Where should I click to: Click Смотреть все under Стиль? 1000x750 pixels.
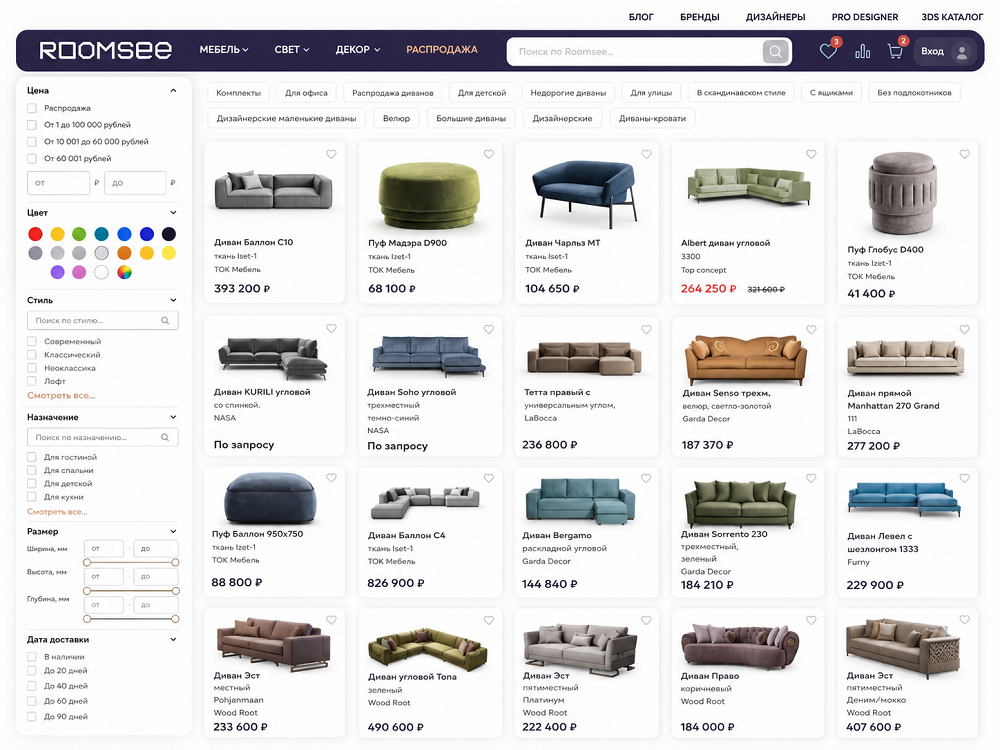(x=61, y=395)
